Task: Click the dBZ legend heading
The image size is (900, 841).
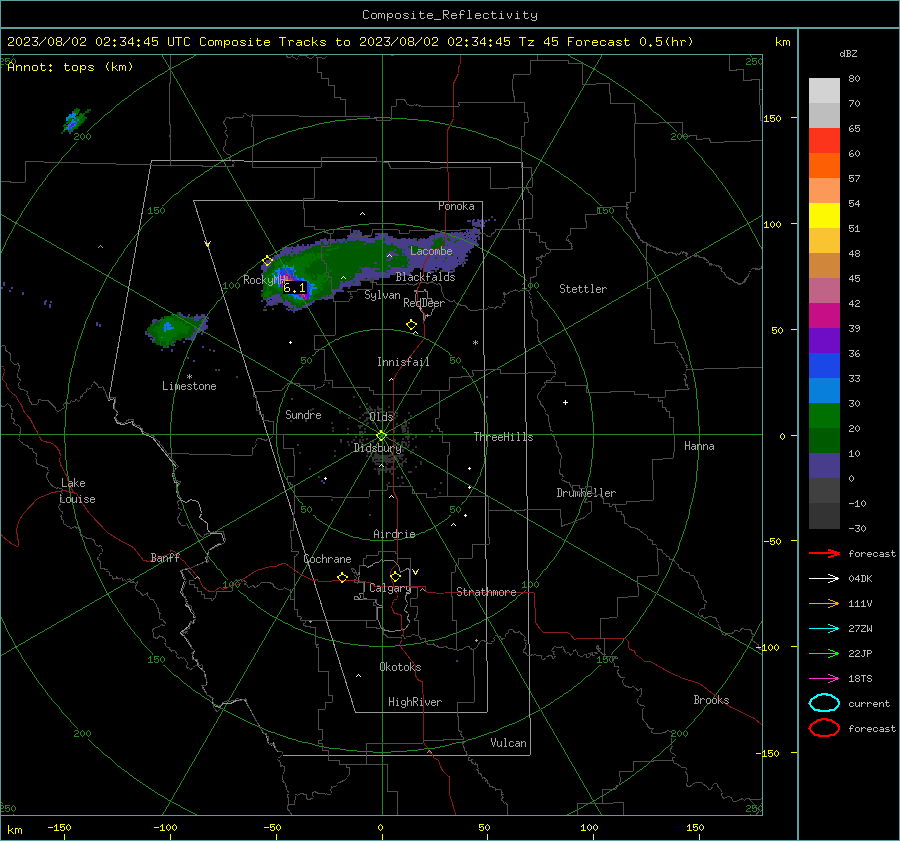Action: click(x=848, y=54)
